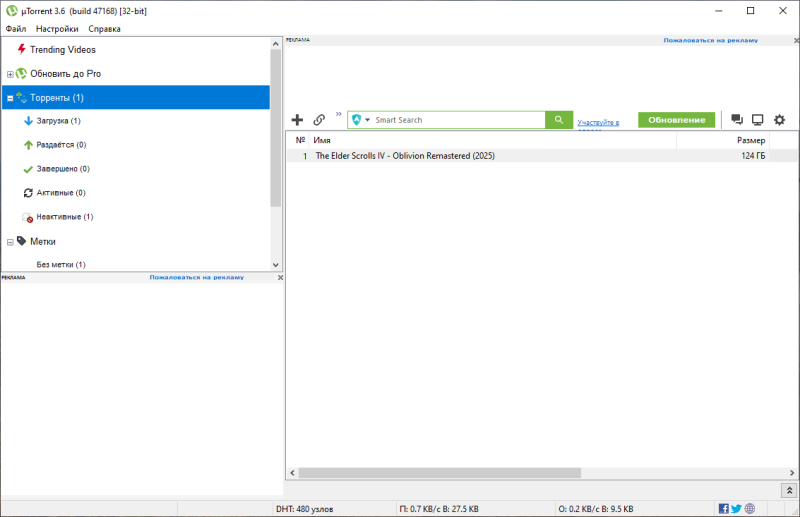800x517 pixels.
Task: Close the sidebar advertisement panel
Action: pyautogui.click(x=280, y=277)
